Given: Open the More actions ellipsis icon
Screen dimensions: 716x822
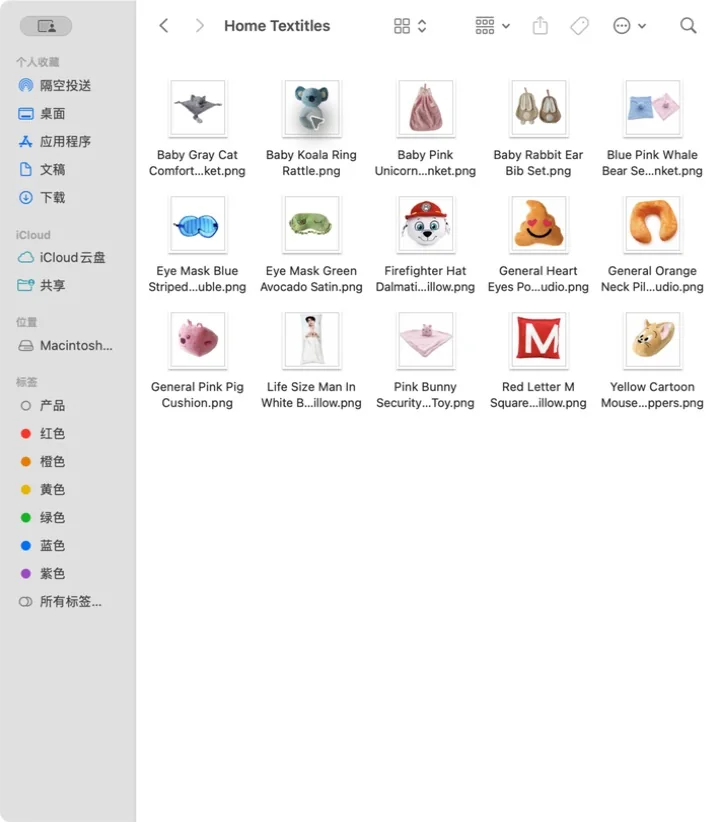Looking at the screenshot, I should (x=622, y=26).
